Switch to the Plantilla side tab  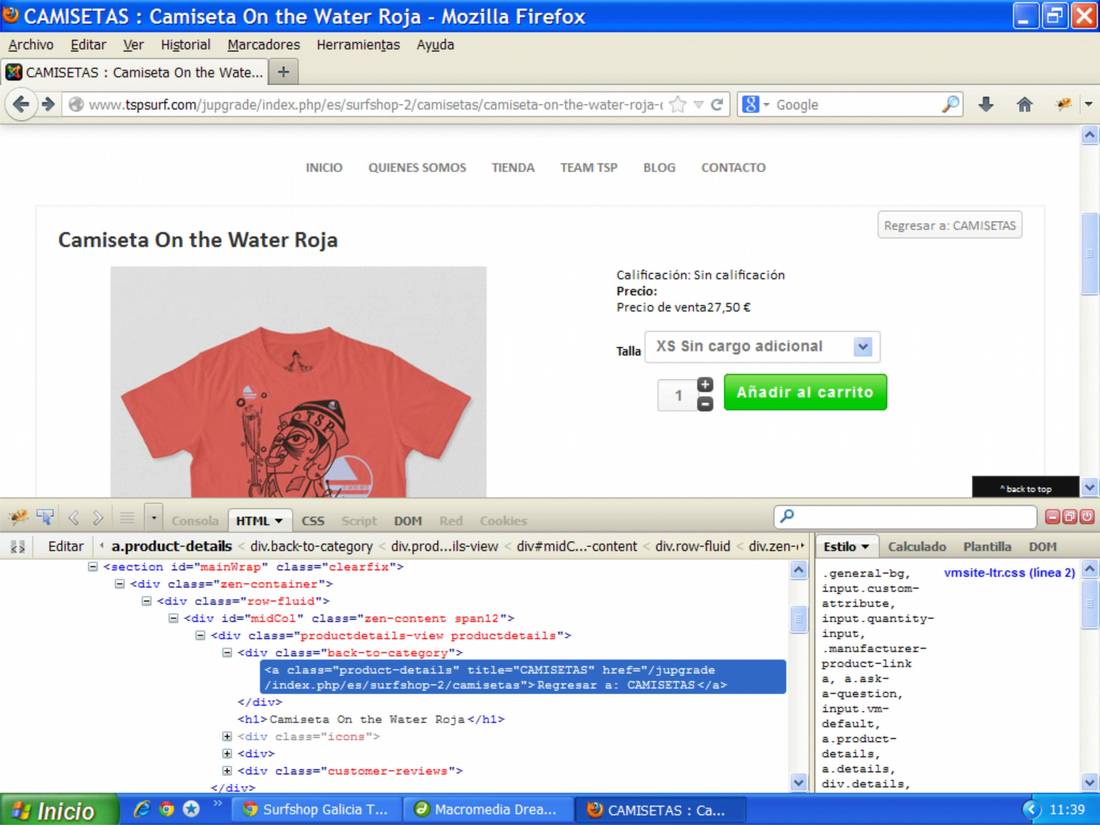point(987,546)
